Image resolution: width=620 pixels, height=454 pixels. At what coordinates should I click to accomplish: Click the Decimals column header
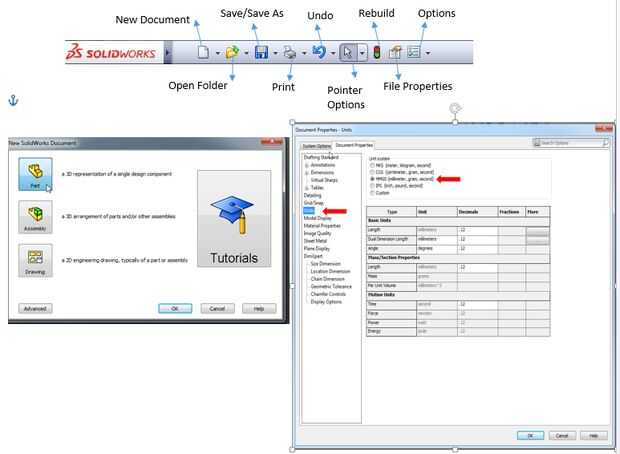coord(477,212)
